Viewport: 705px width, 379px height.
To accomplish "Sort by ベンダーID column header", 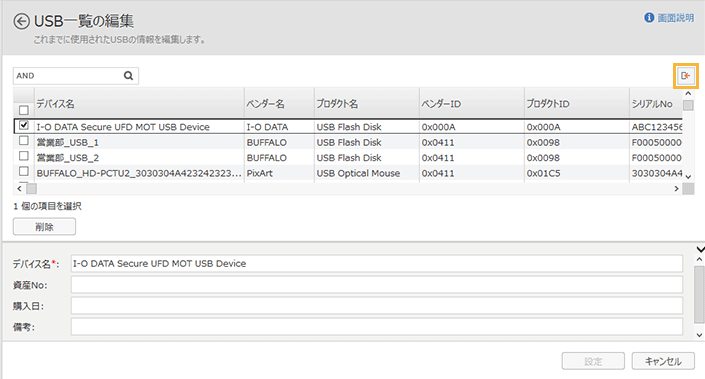I will [472, 104].
